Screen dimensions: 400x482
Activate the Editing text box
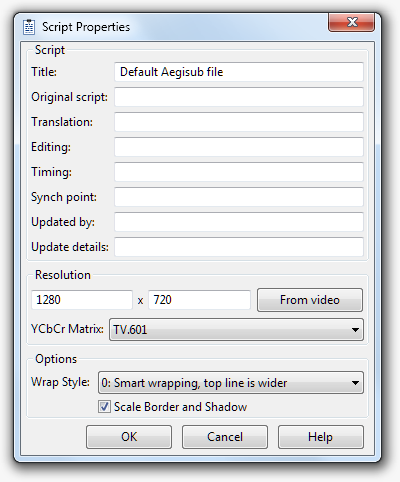click(239, 147)
